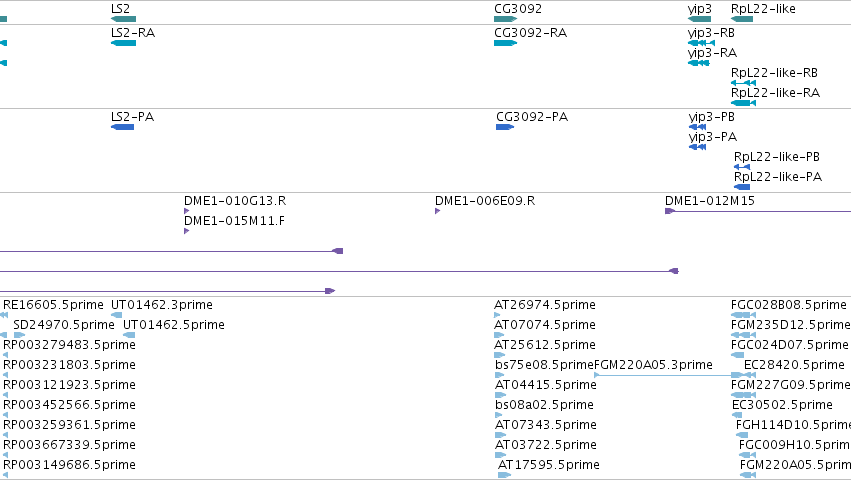Select the LS2-PA protein glyph
Screen dimensions: 851x480
point(122,127)
